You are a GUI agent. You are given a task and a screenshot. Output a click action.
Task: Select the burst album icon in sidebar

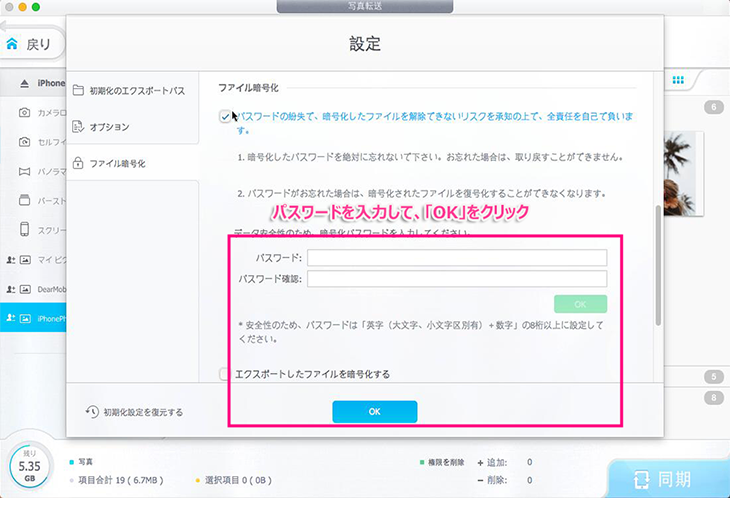[25, 200]
